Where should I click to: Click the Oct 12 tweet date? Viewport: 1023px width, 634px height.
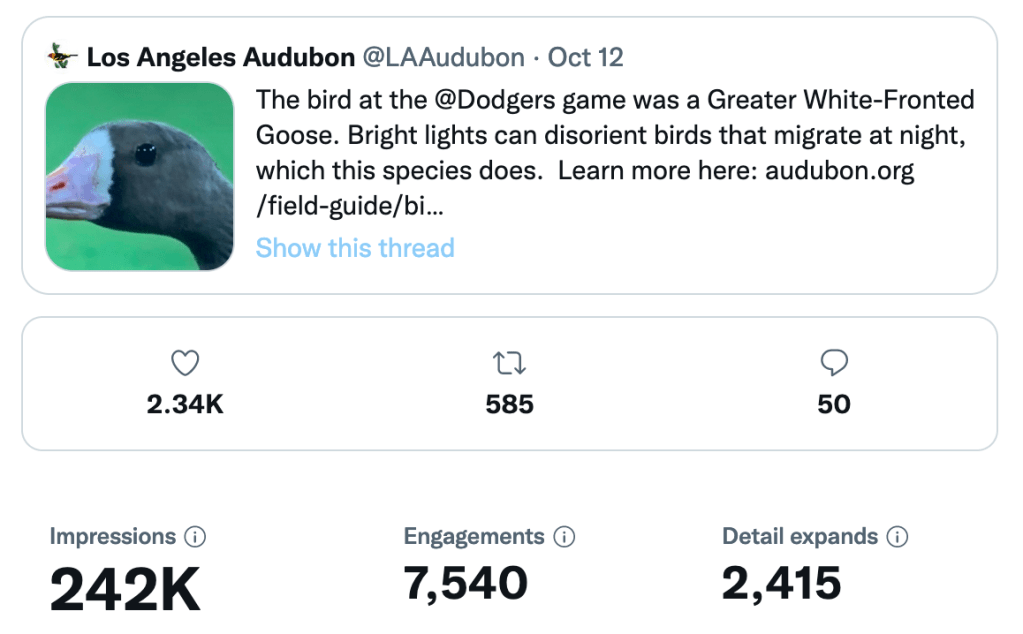click(x=586, y=57)
